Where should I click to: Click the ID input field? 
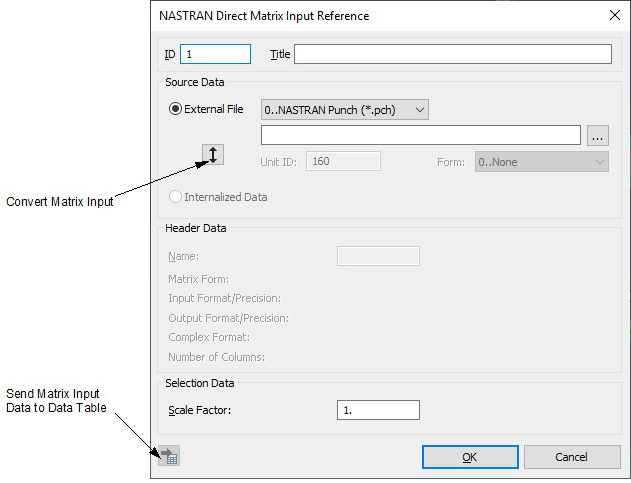click(215, 54)
